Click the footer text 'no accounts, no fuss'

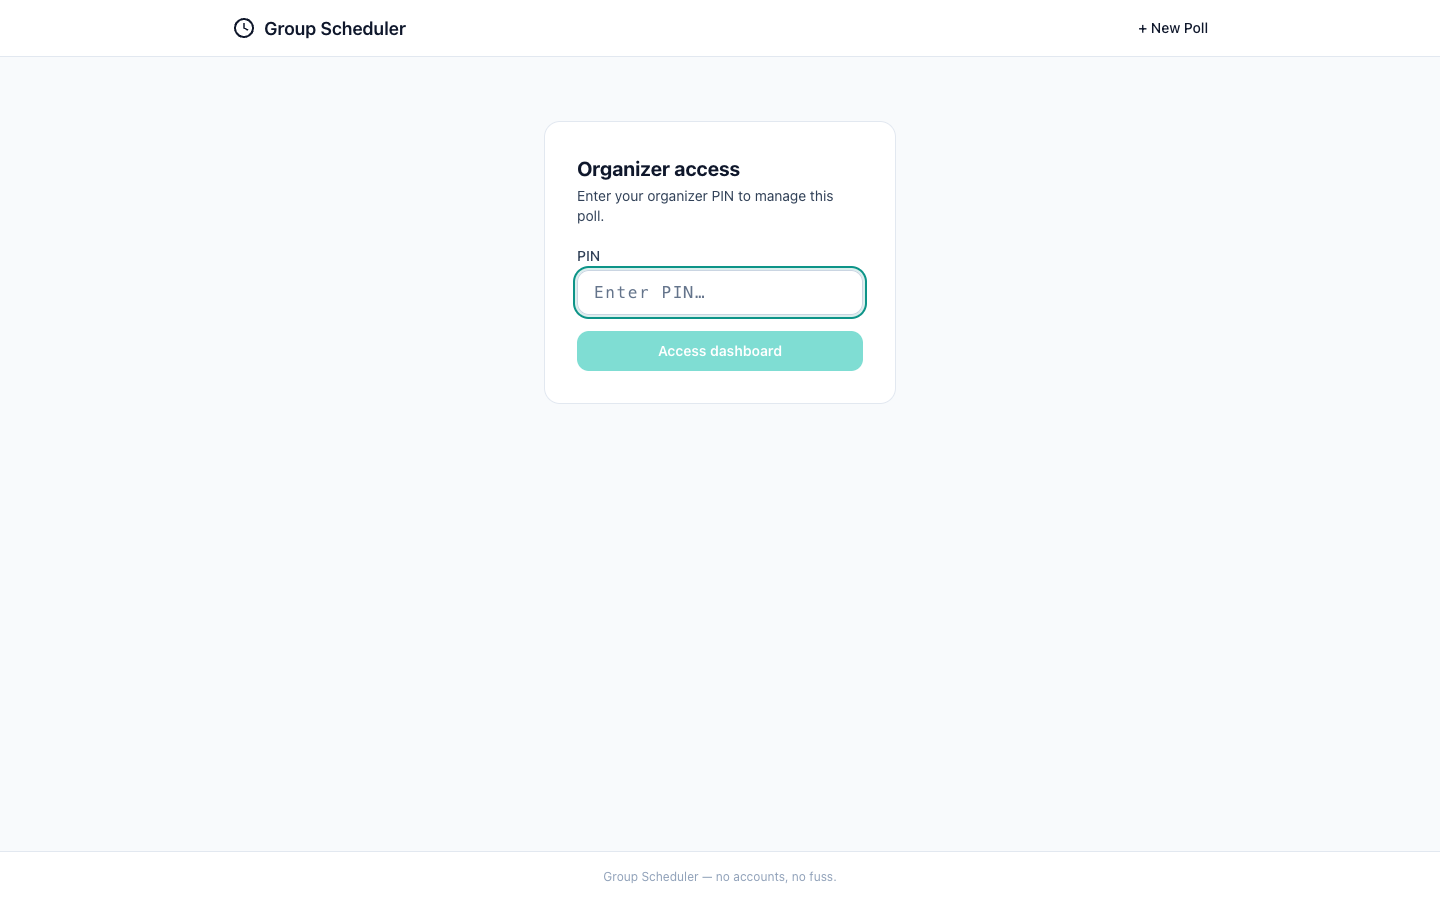coord(776,877)
